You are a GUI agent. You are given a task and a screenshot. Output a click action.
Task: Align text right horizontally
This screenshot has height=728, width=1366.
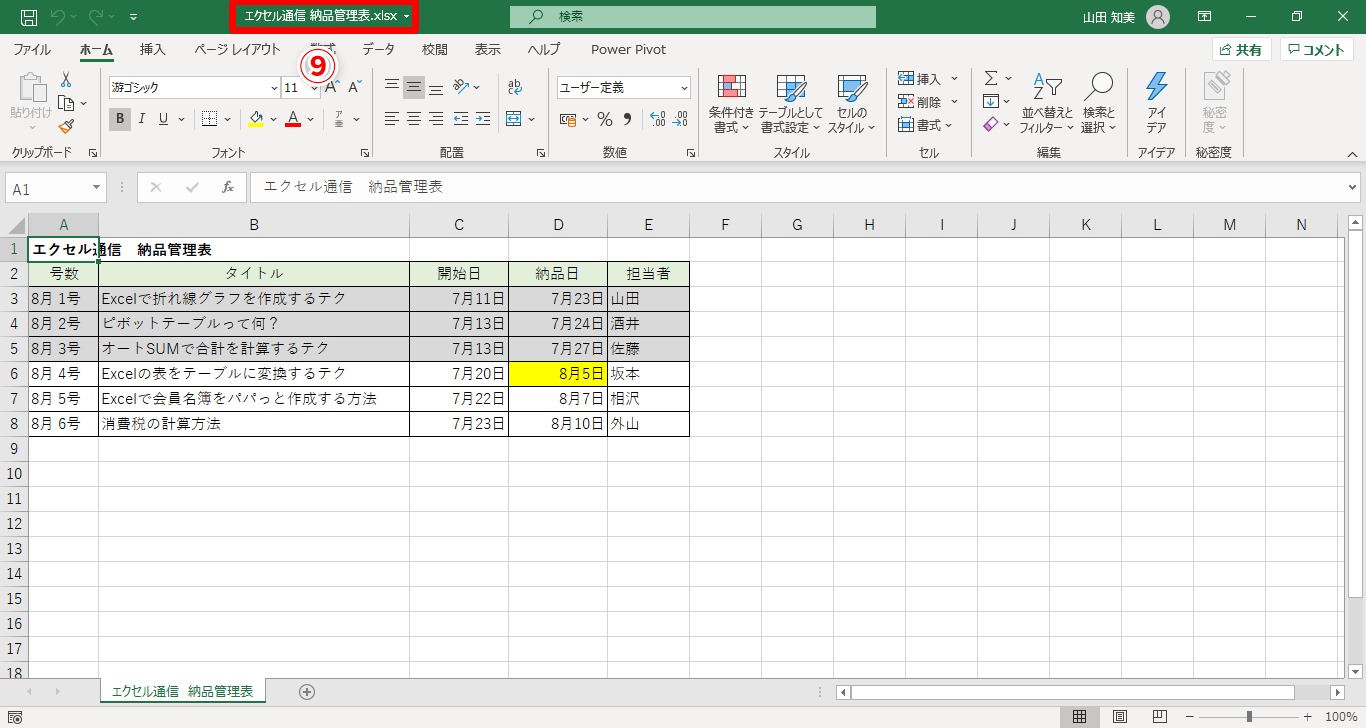point(436,119)
